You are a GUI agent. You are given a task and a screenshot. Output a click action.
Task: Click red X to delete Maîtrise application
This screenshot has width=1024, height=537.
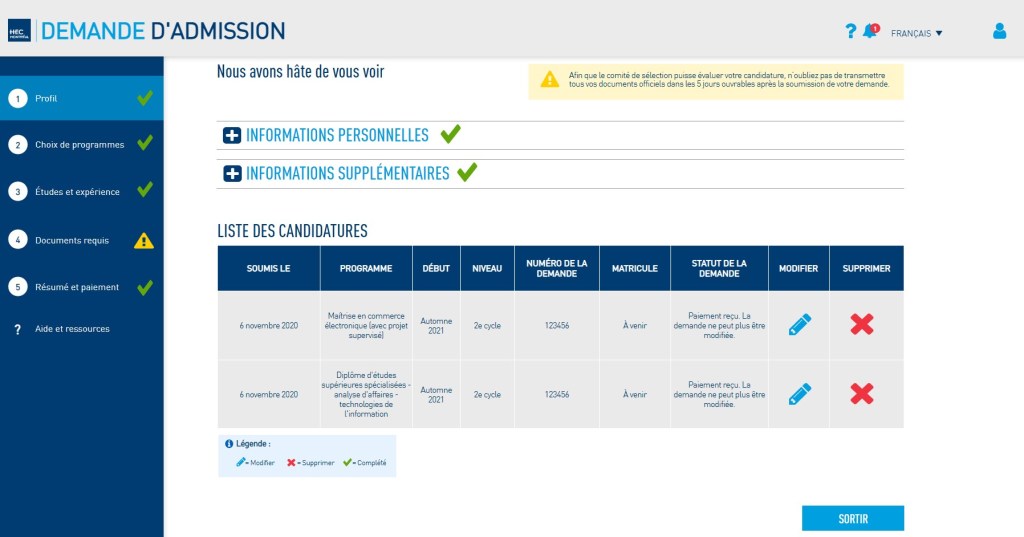(862, 324)
